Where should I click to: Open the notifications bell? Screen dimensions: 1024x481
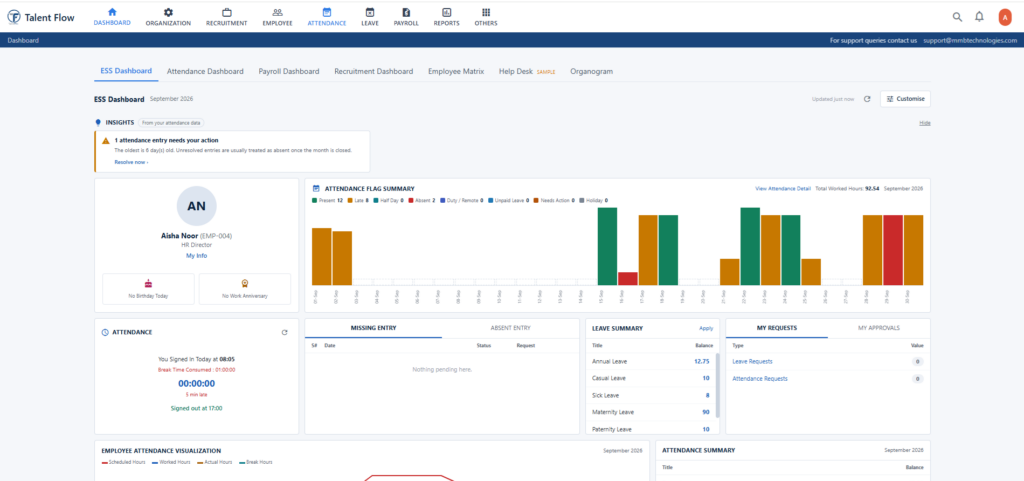[979, 17]
